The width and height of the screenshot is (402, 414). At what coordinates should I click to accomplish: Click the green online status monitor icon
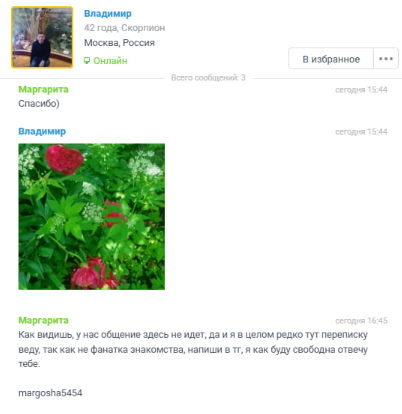tap(87, 61)
